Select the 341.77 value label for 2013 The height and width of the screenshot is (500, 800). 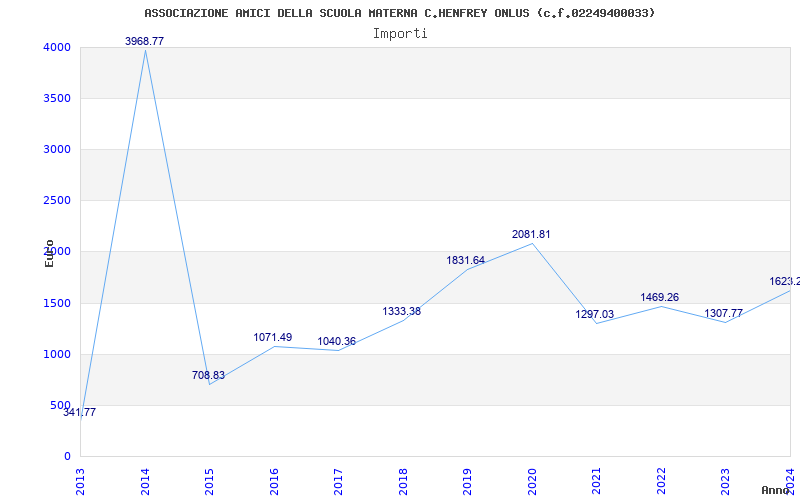pyautogui.click(x=79, y=413)
